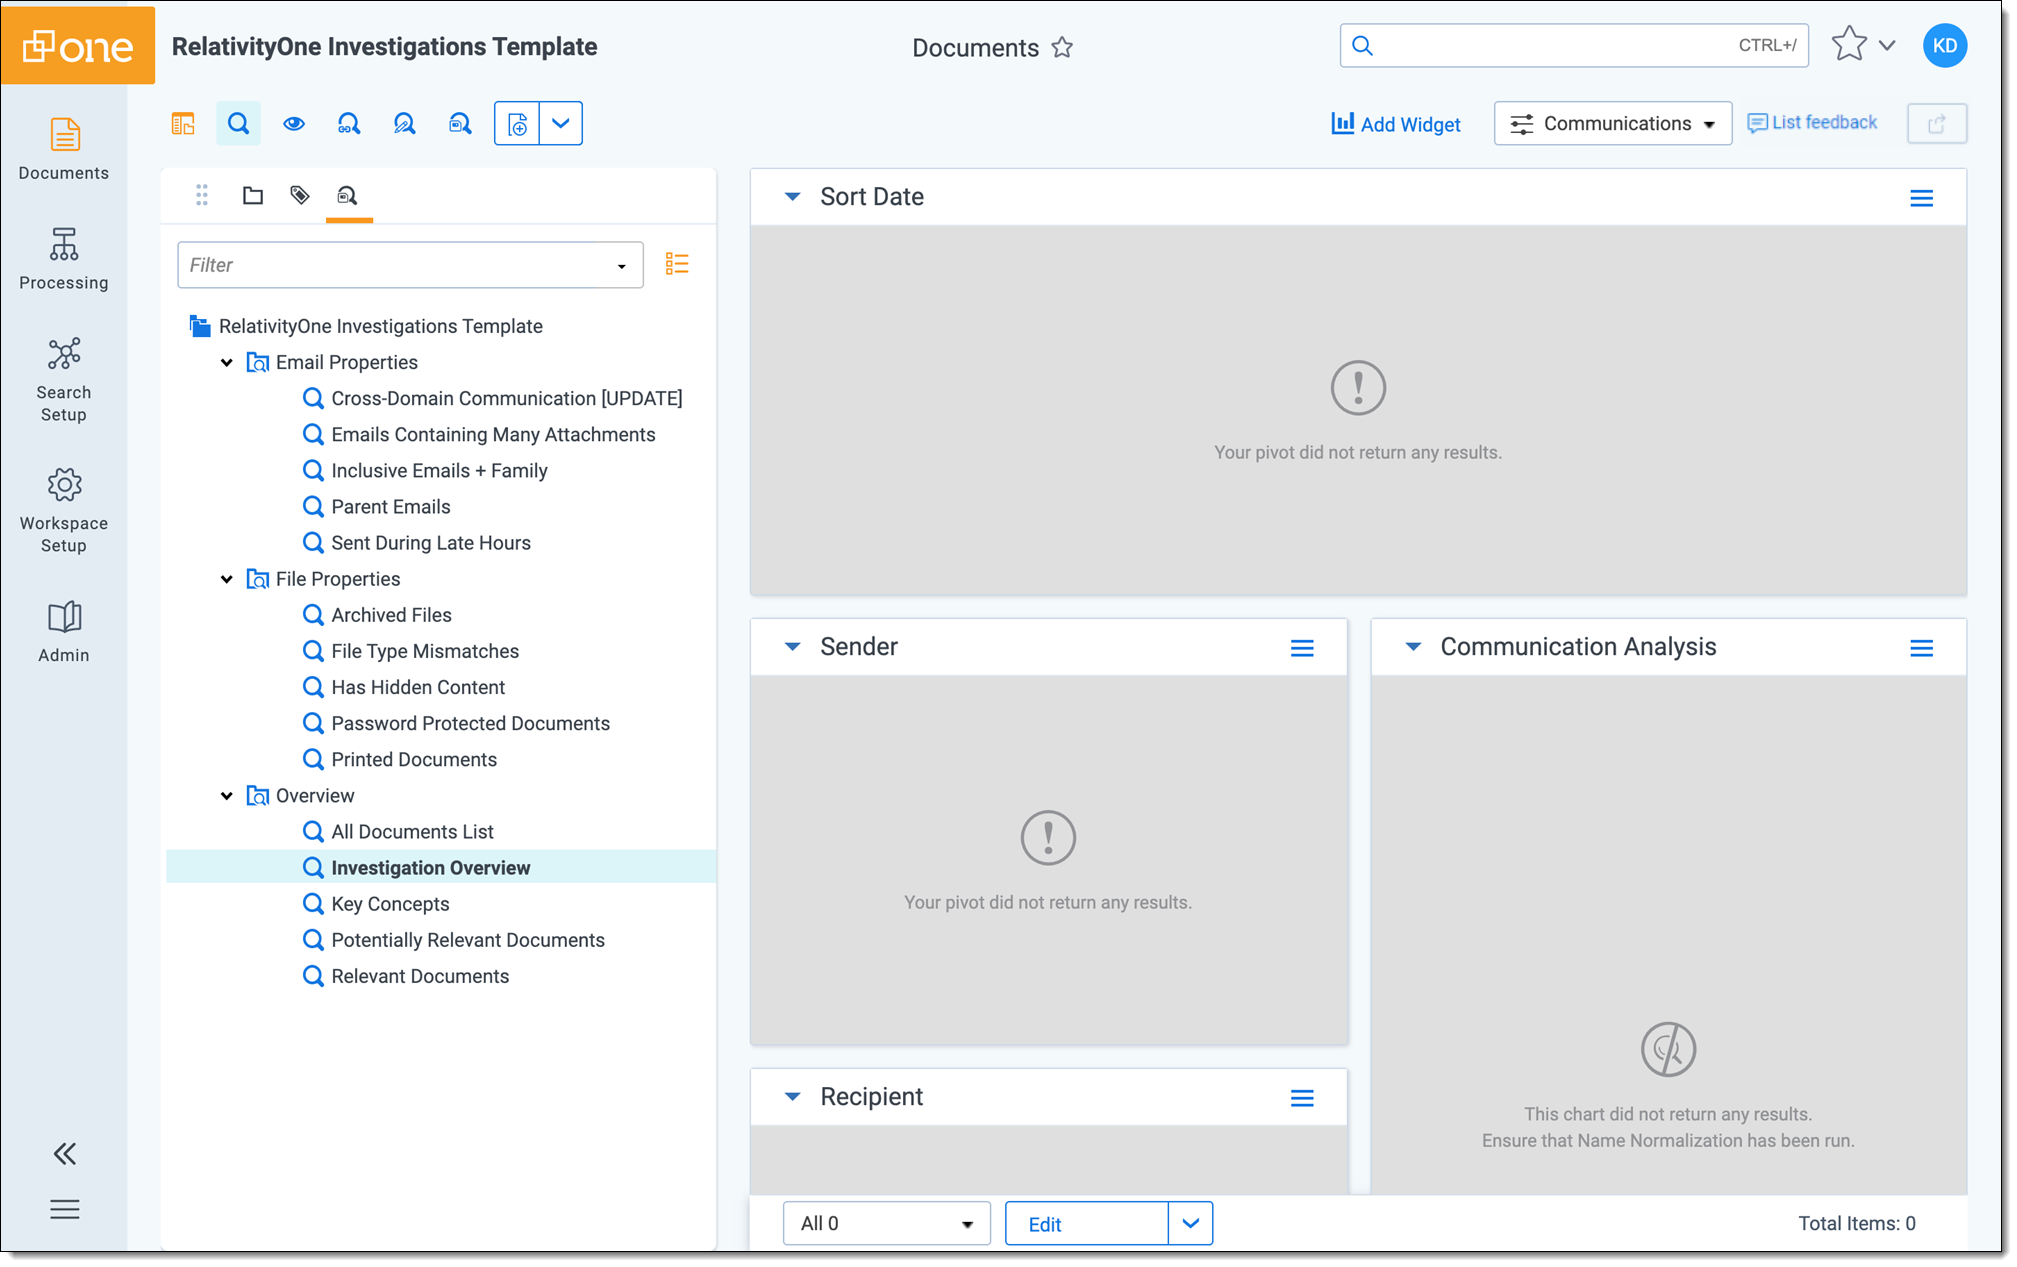This screenshot has width=2017, height=1267.
Task: Click the search magnifier toolbar icon
Action: pos(238,124)
